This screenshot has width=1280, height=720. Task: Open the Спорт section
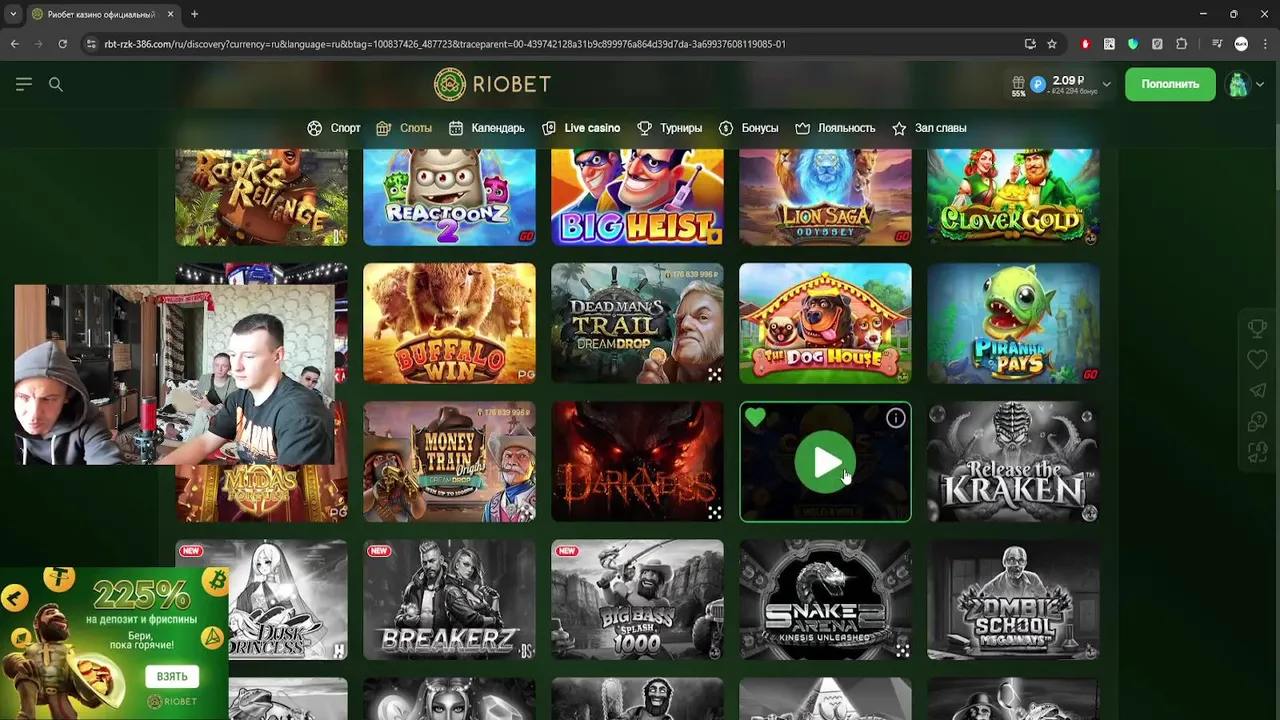tap(334, 128)
